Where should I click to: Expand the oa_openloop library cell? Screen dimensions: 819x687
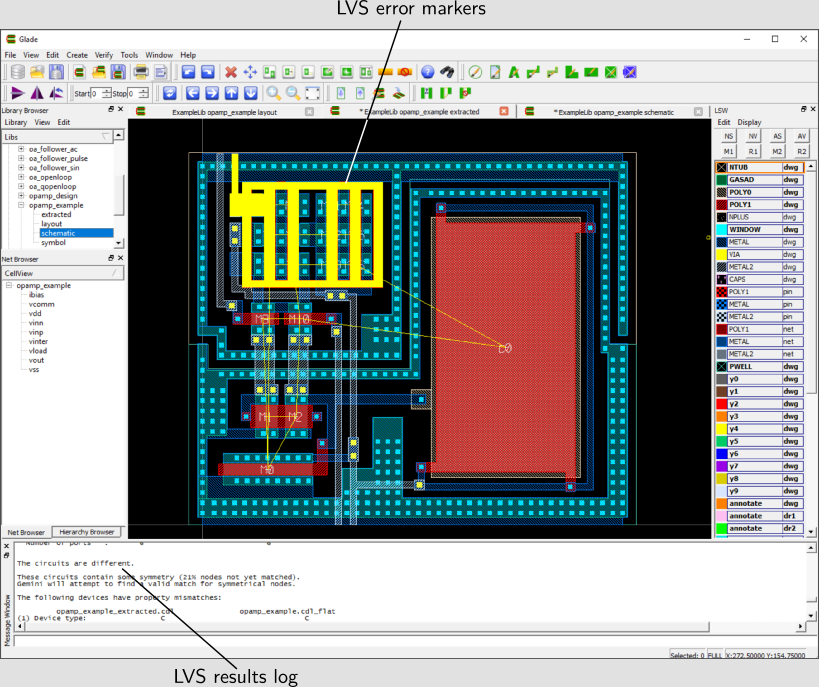pos(21,177)
